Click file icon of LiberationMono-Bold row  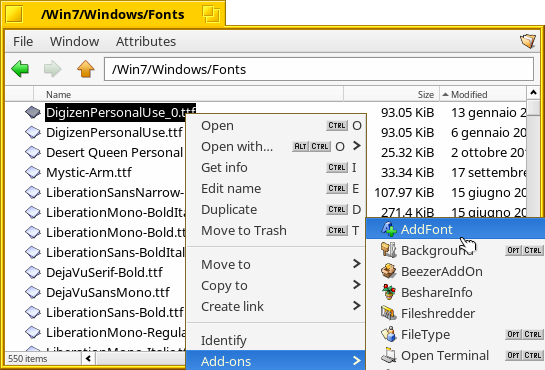click(x=33, y=232)
